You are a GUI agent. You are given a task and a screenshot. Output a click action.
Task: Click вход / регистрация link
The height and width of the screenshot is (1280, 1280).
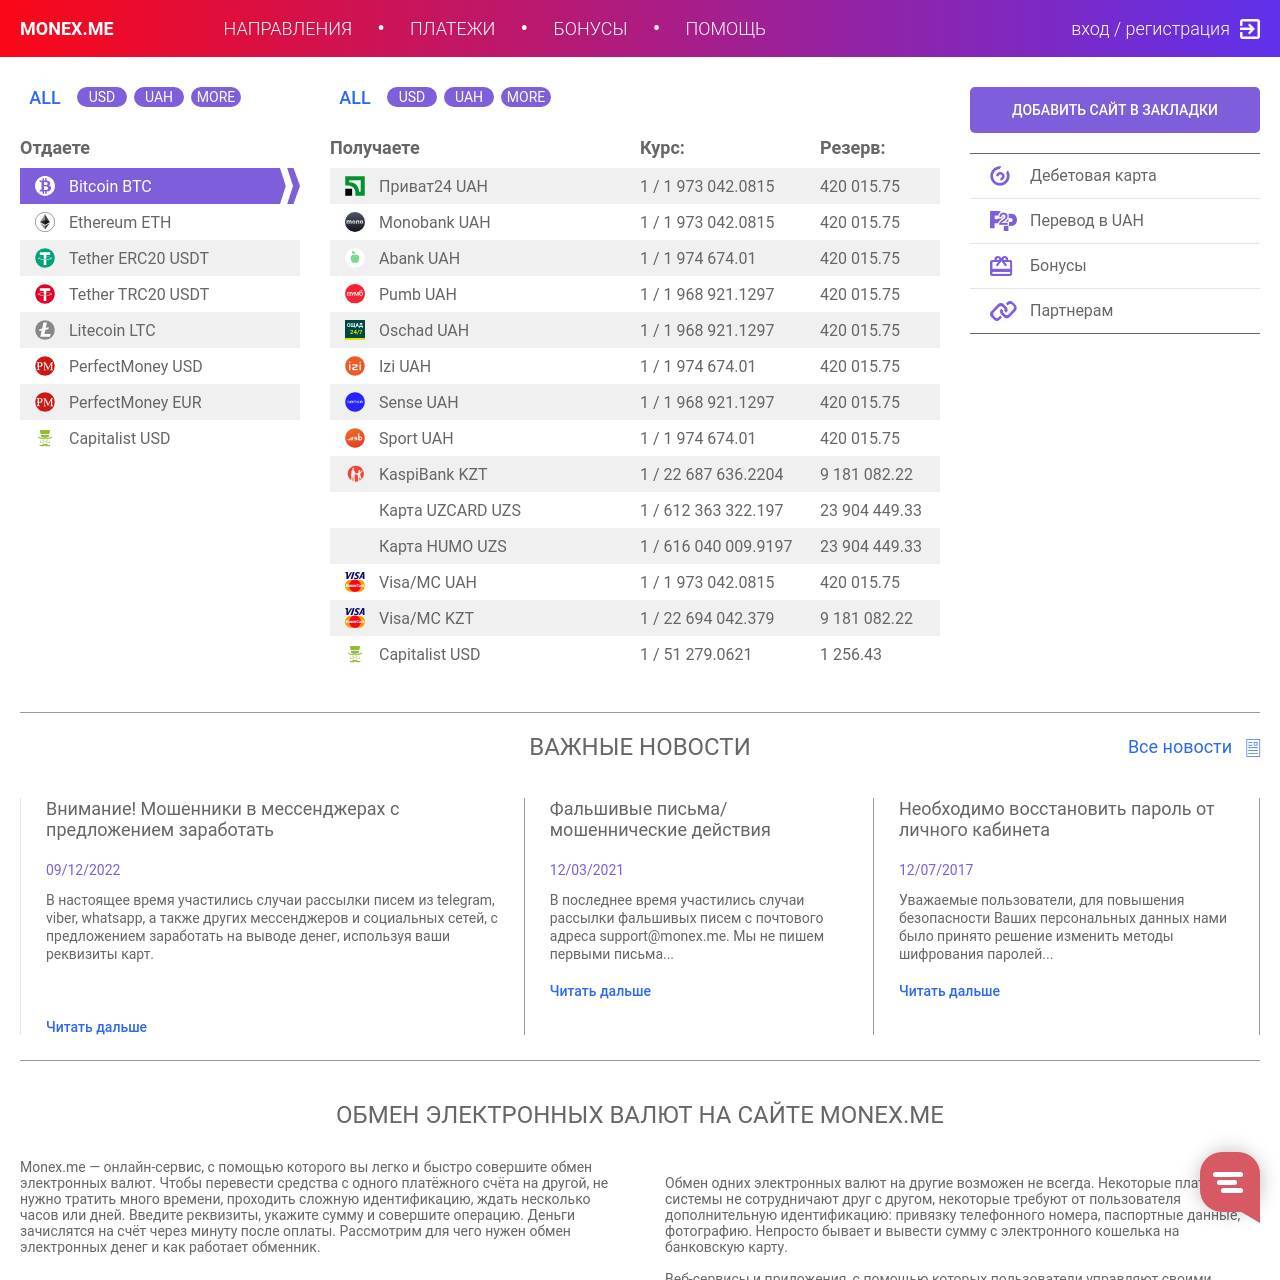1150,29
